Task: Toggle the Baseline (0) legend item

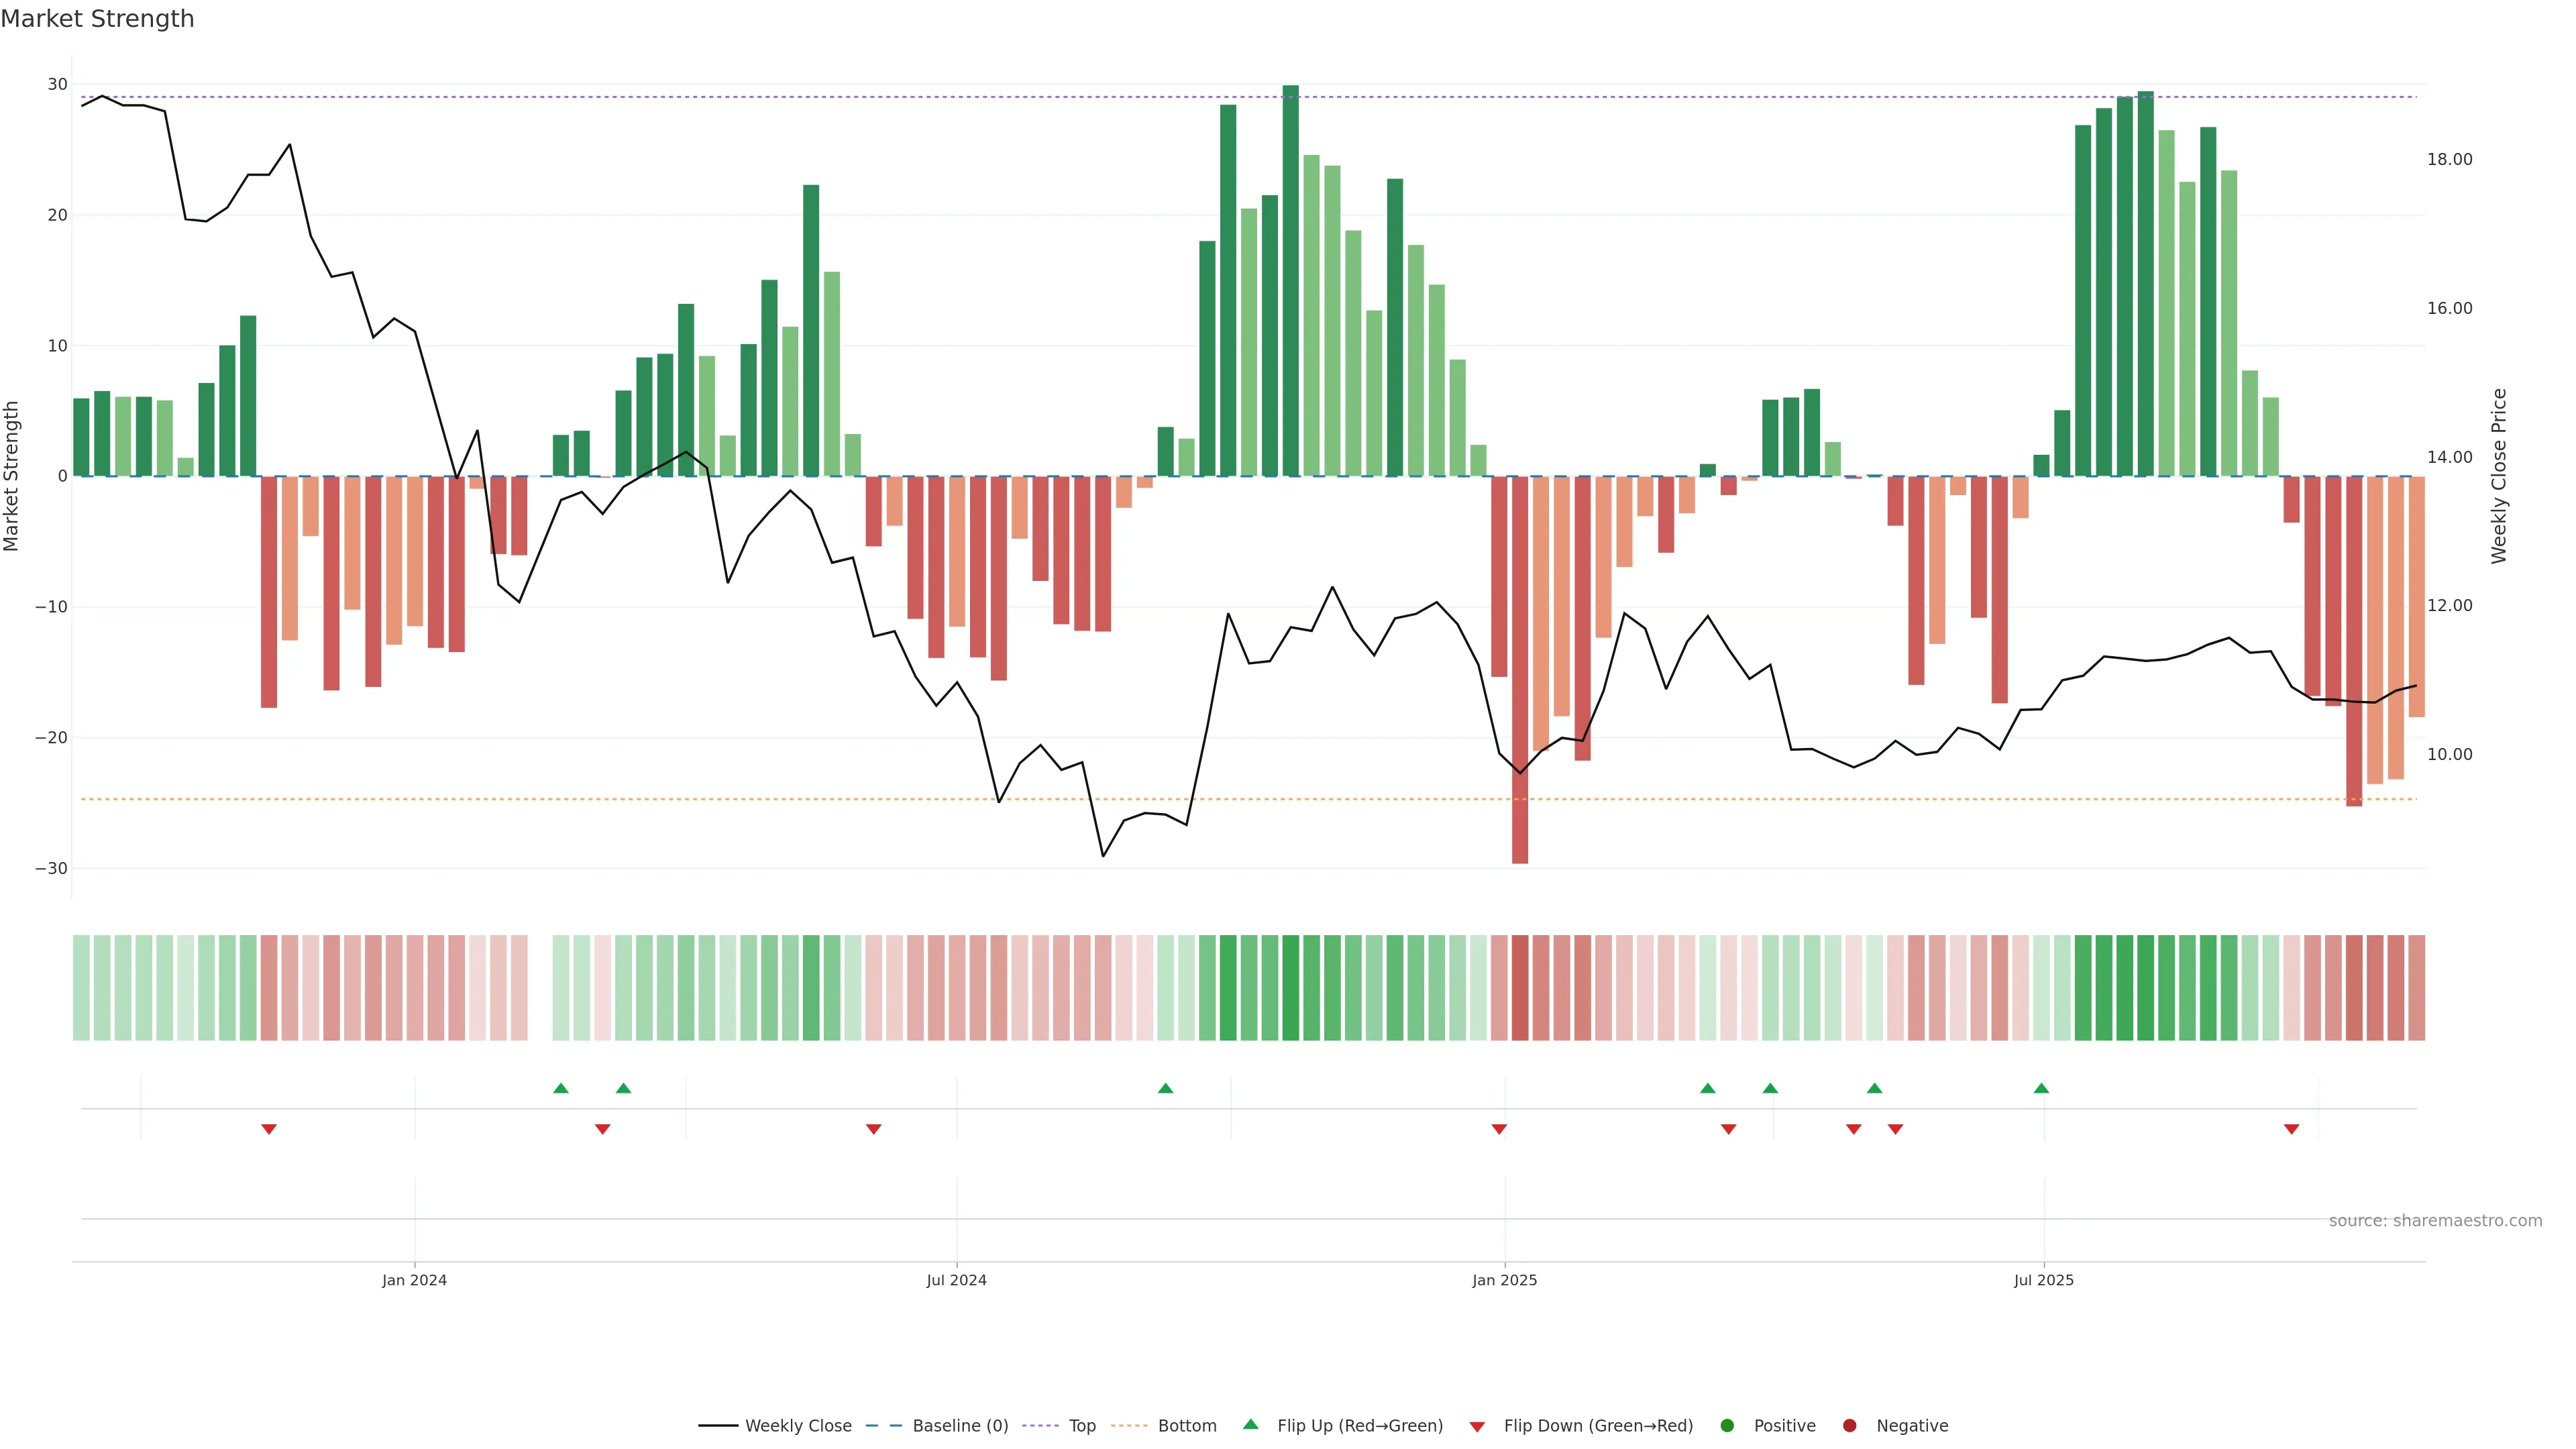Action: [x=959, y=1425]
